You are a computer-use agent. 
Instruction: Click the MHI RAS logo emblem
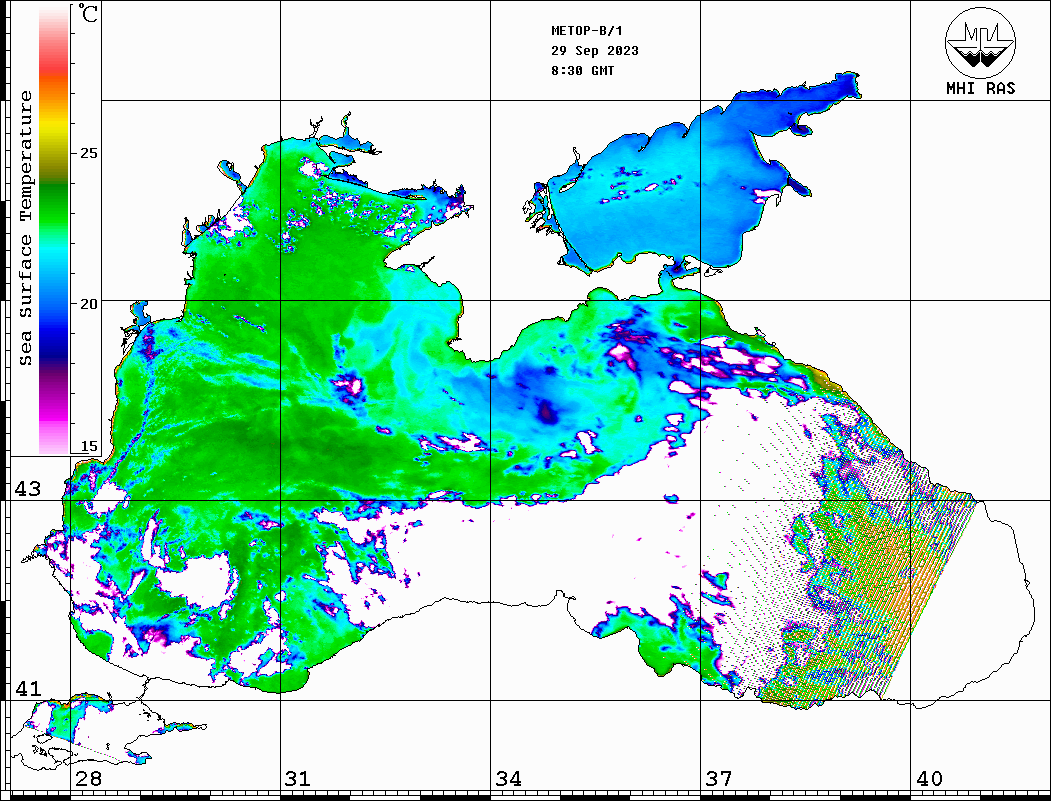click(980, 43)
